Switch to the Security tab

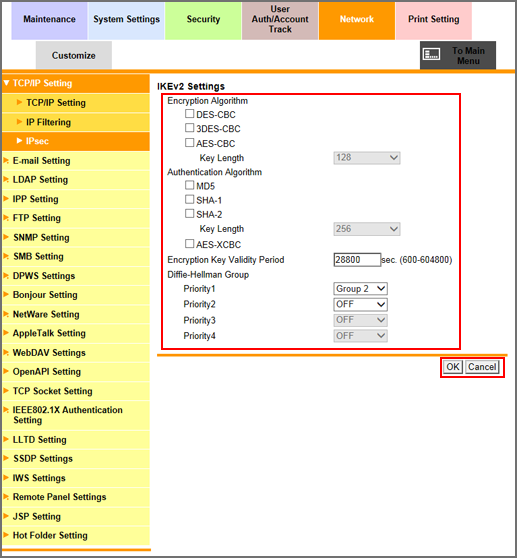click(x=203, y=20)
